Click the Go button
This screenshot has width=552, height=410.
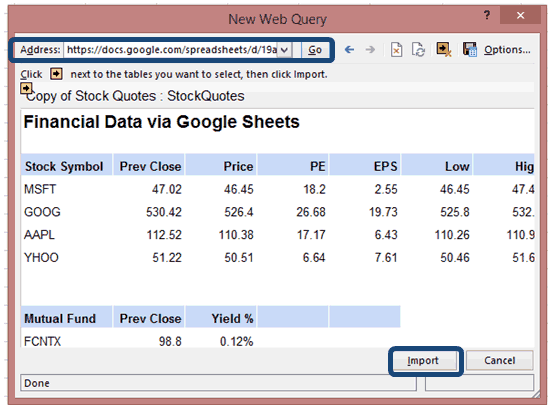[x=315, y=50]
